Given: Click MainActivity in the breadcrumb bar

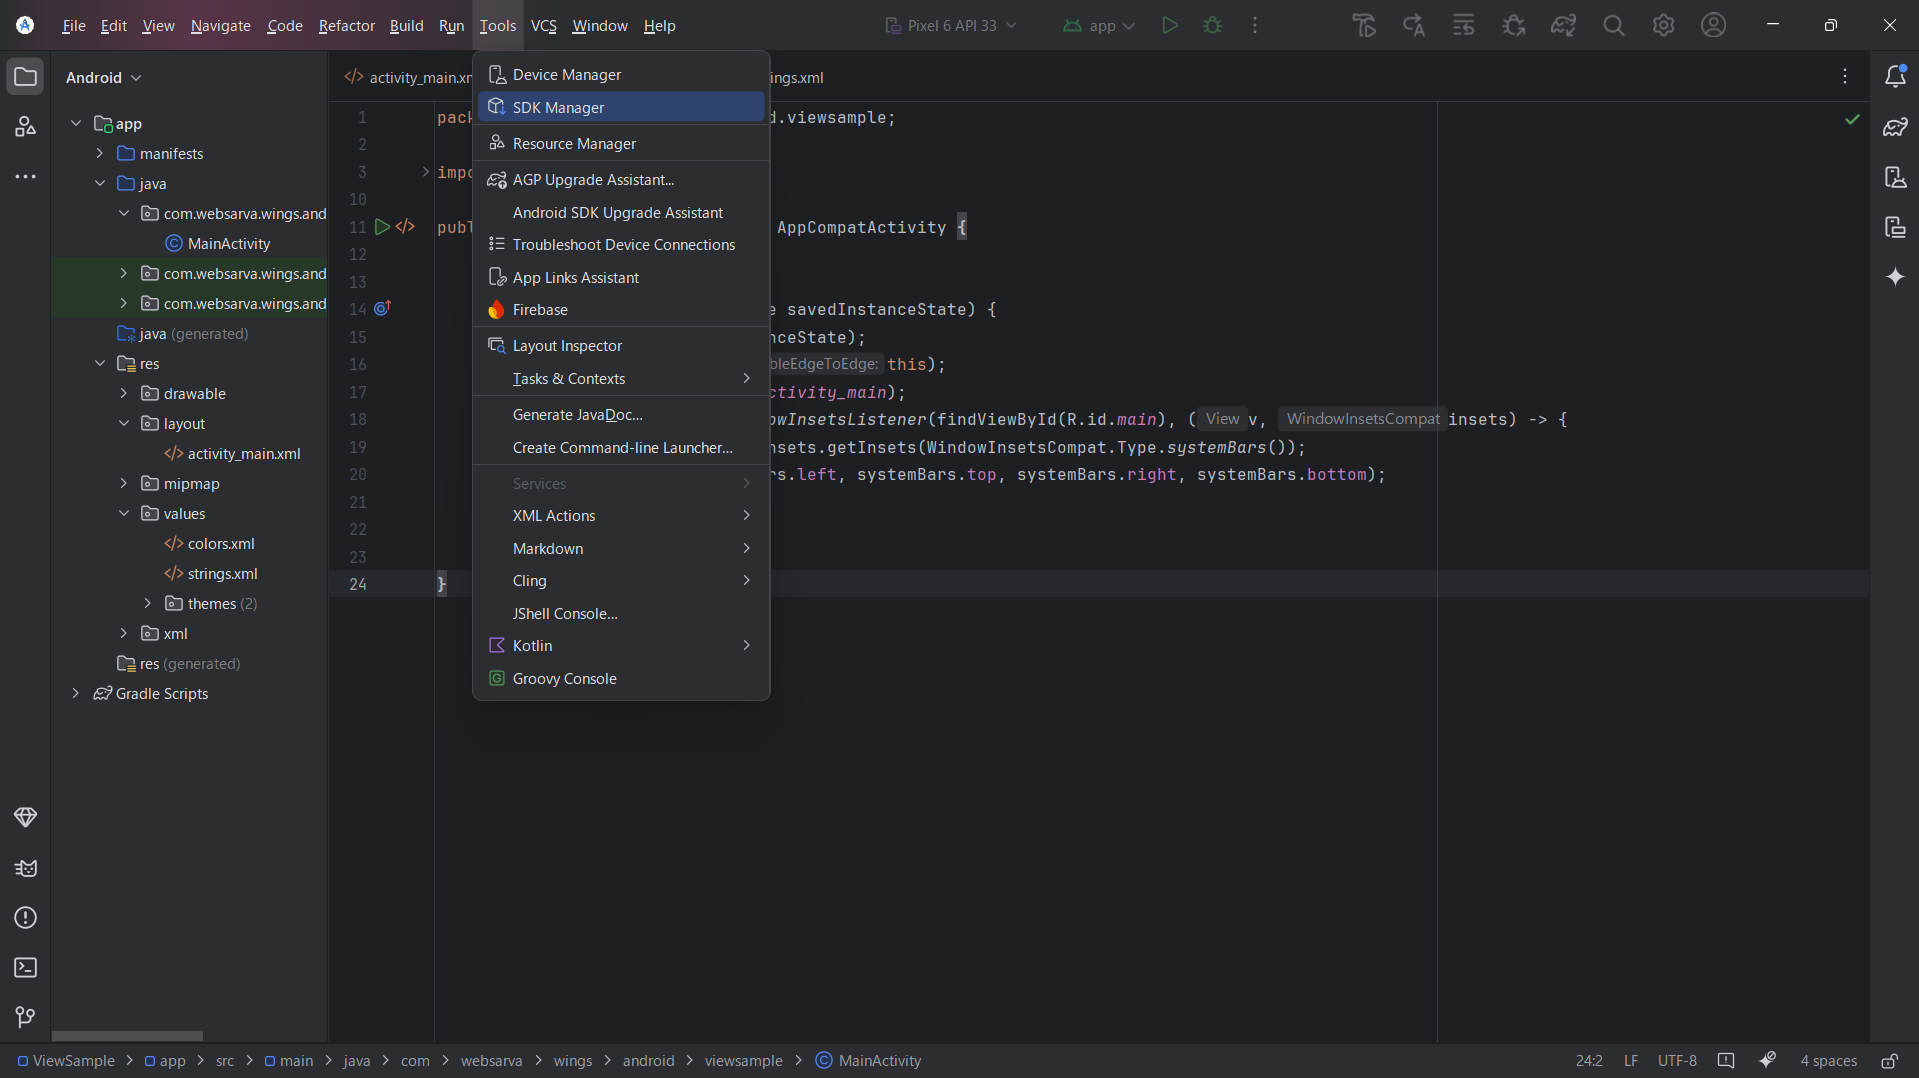Looking at the screenshot, I should pos(879,1061).
